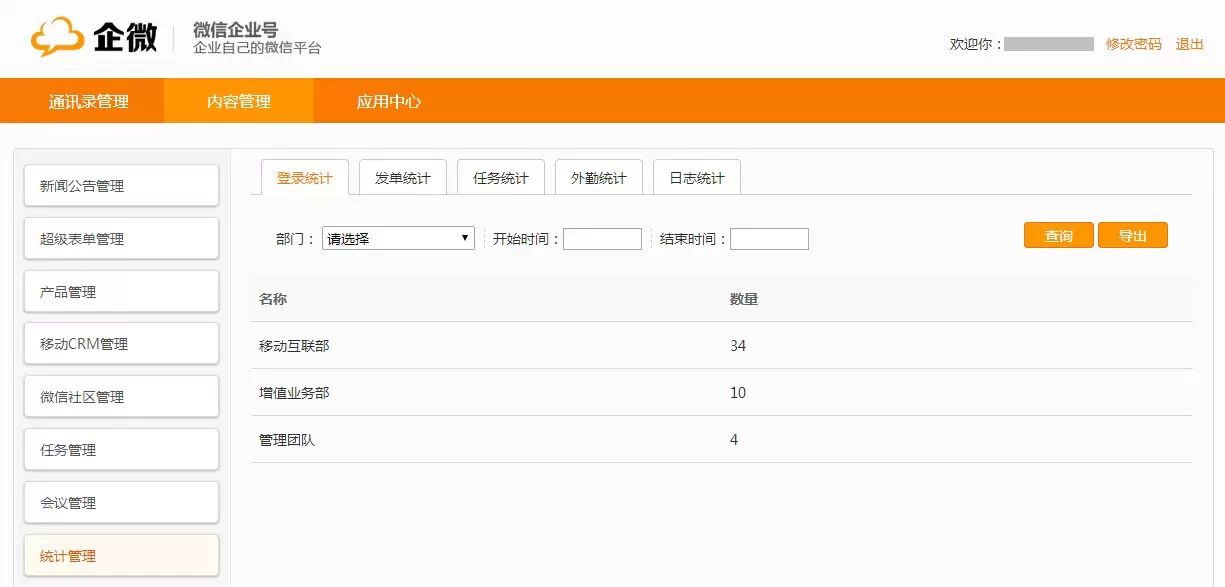Viewport: 1225px width, 587px height.
Task: Select 会议管理 sidebar item
Action: [x=121, y=503]
